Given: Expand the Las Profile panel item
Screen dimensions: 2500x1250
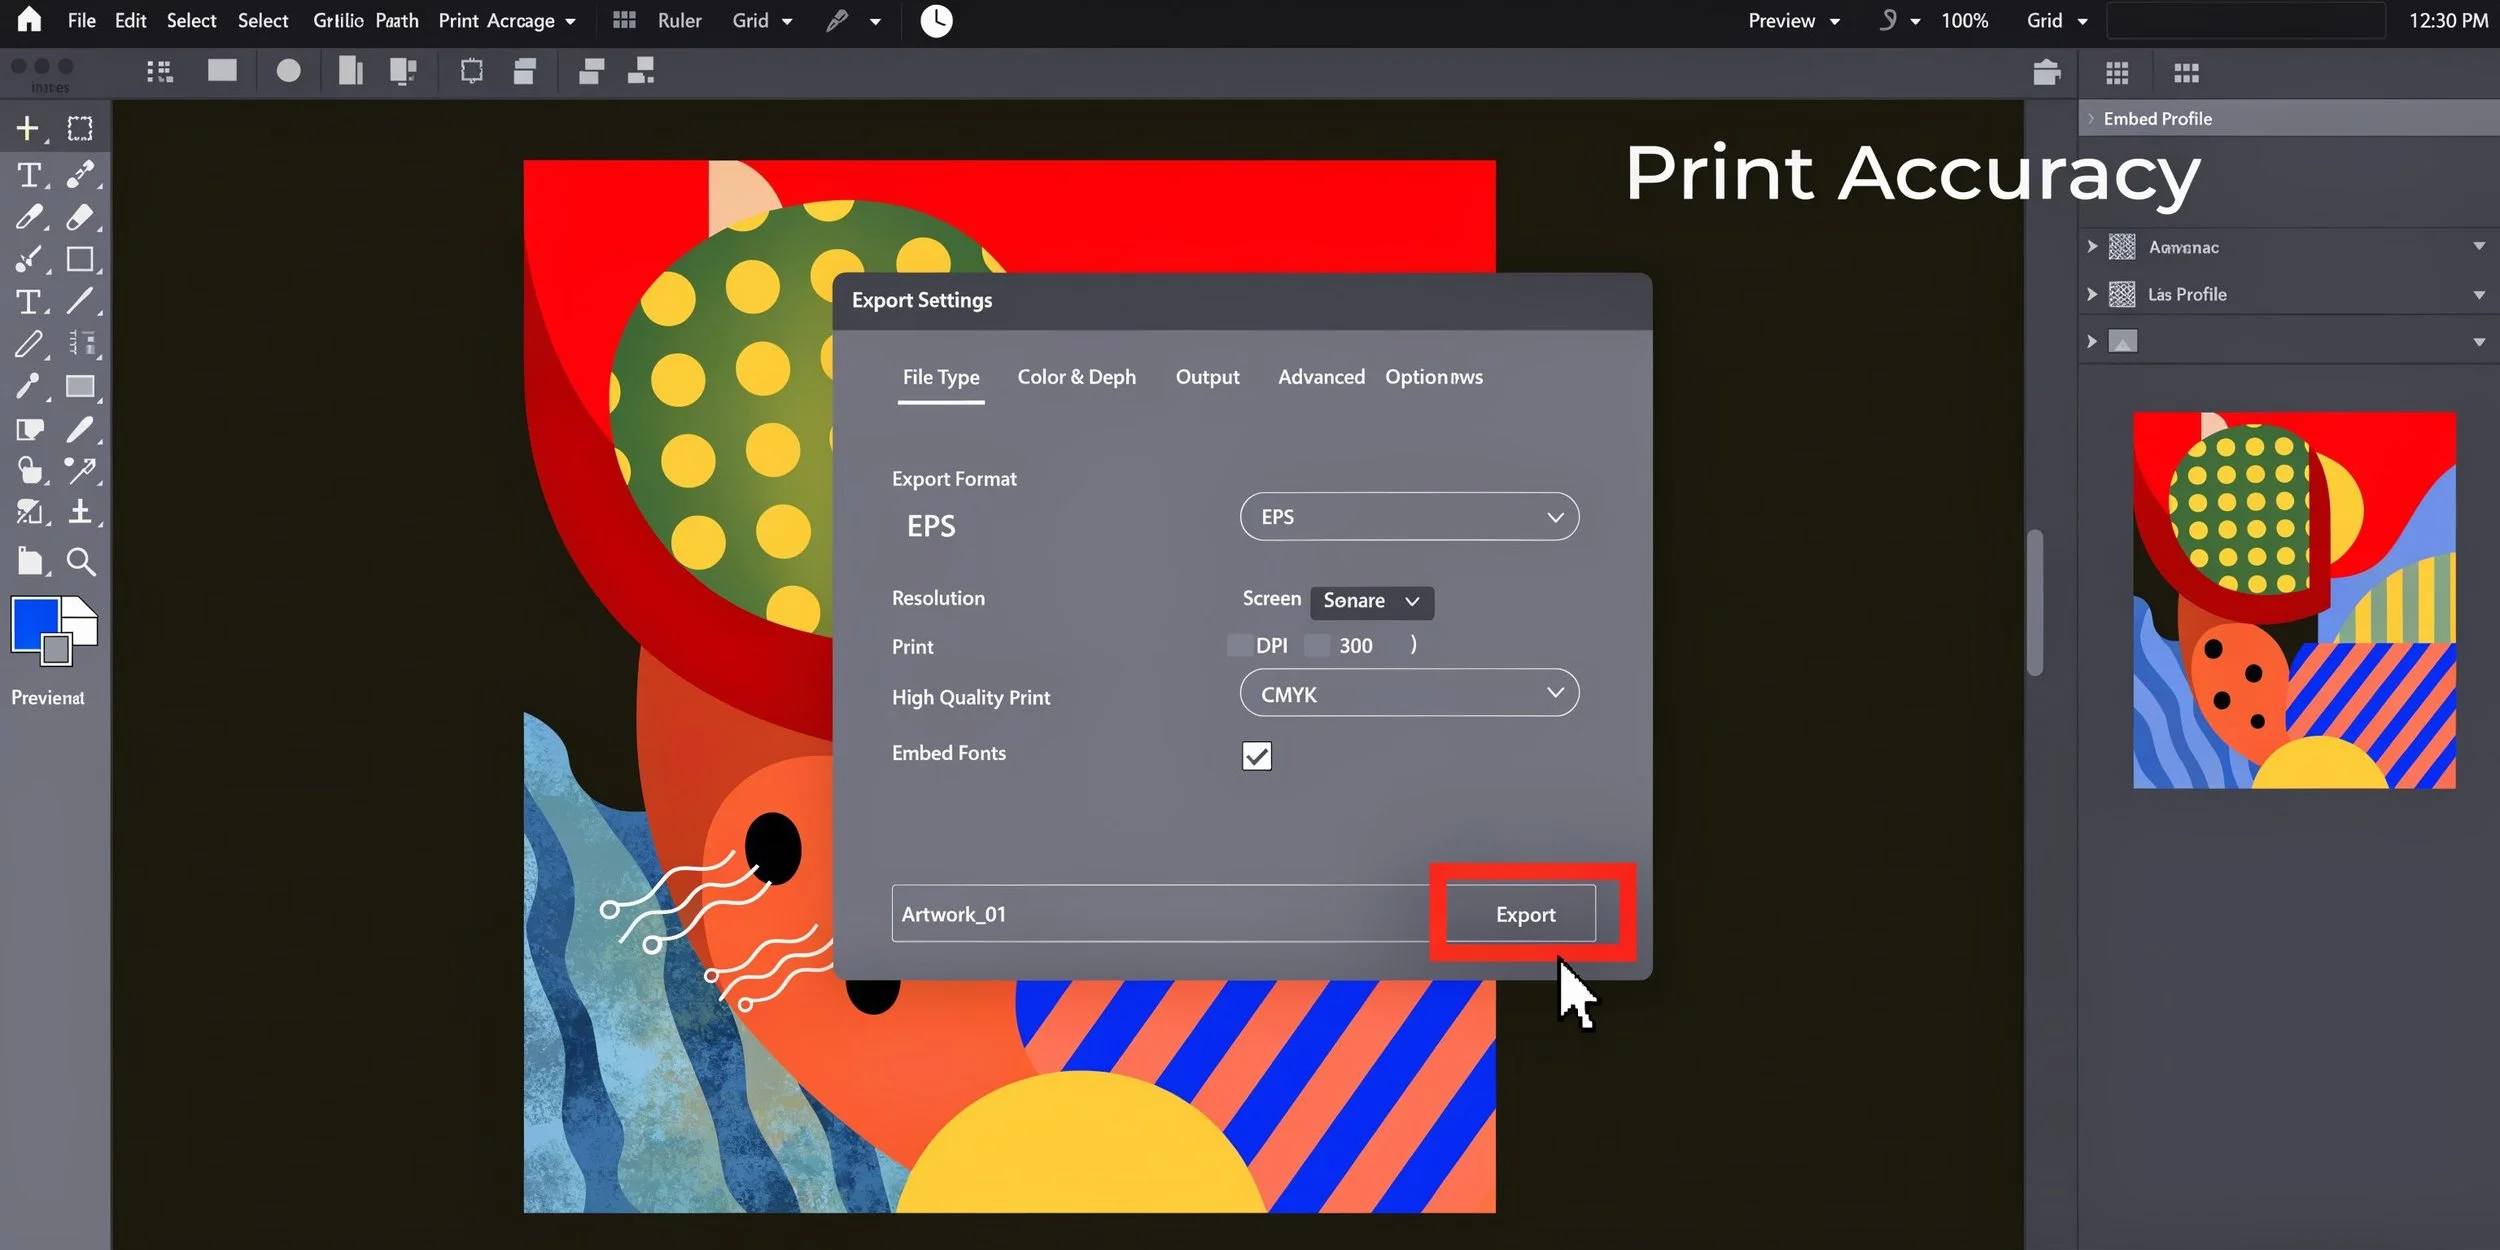Looking at the screenshot, I should (x=2092, y=294).
